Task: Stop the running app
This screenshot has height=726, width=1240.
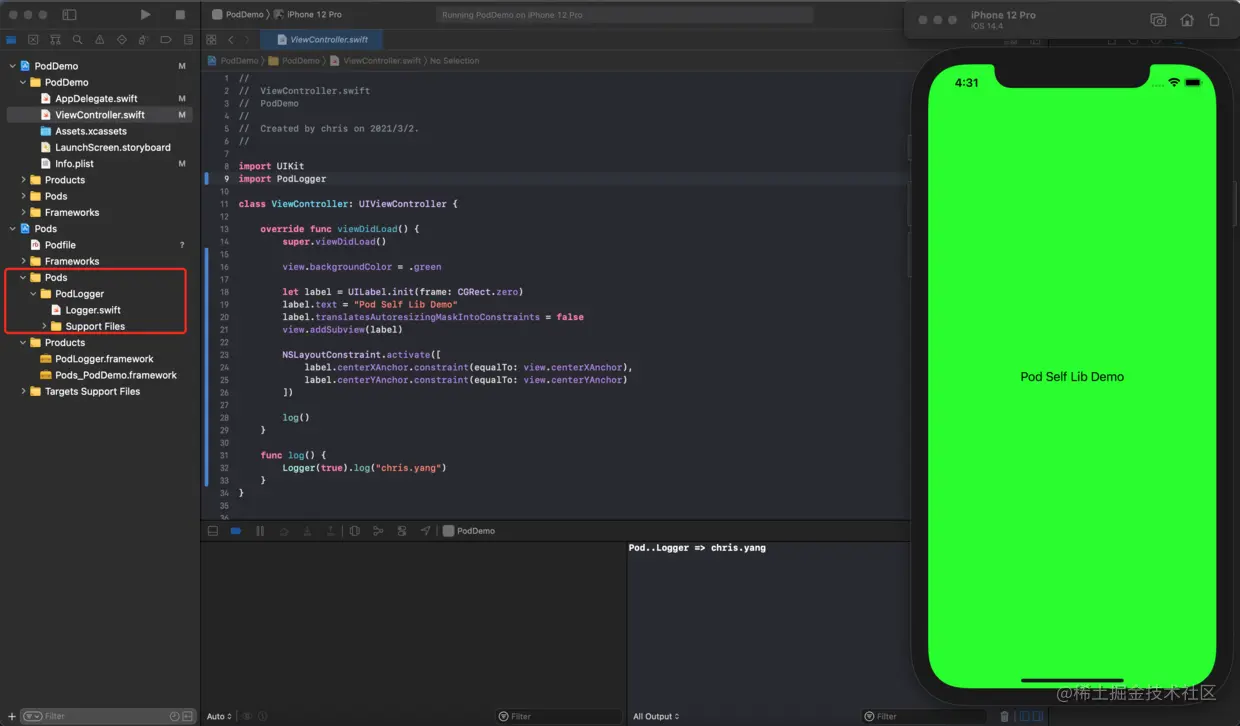Action: 180,15
